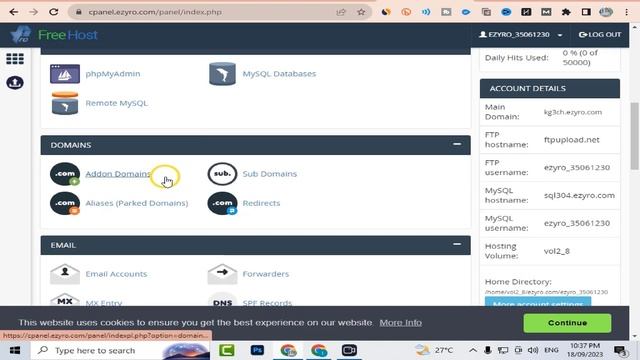Open Photoshop from the taskbar
The width and height of the screenshot is (640, 360).
click(258, 350)
